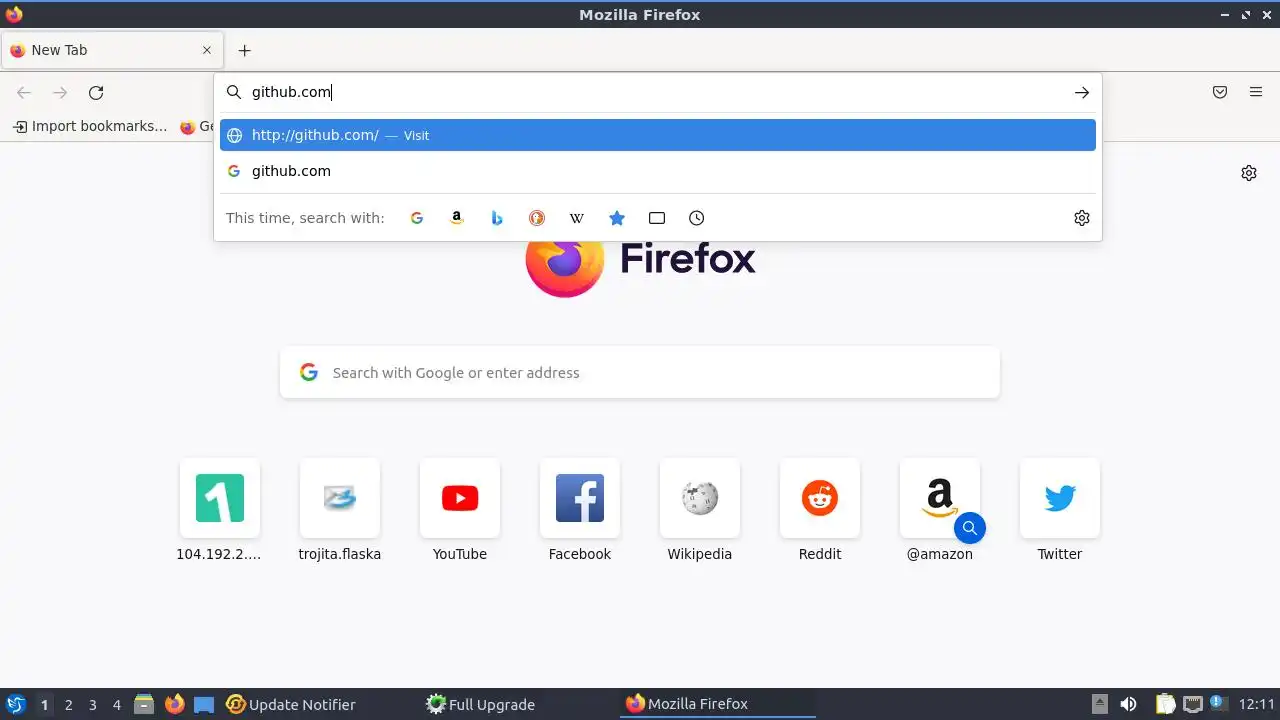Click the Go arrow in the address bar
1280x720 pixels.
pos(1081,92)
